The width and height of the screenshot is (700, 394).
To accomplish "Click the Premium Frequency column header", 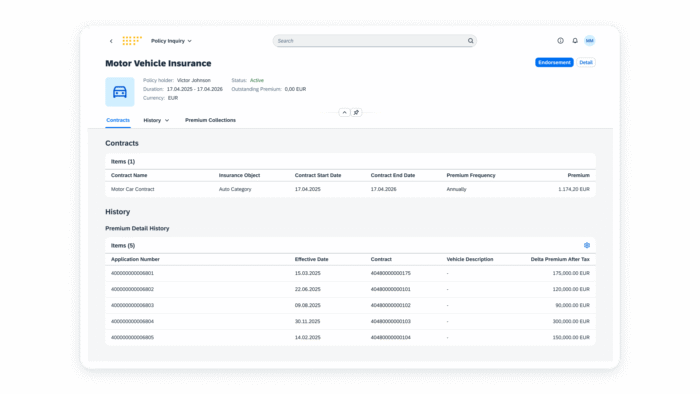I will click(x=471, y=175).
